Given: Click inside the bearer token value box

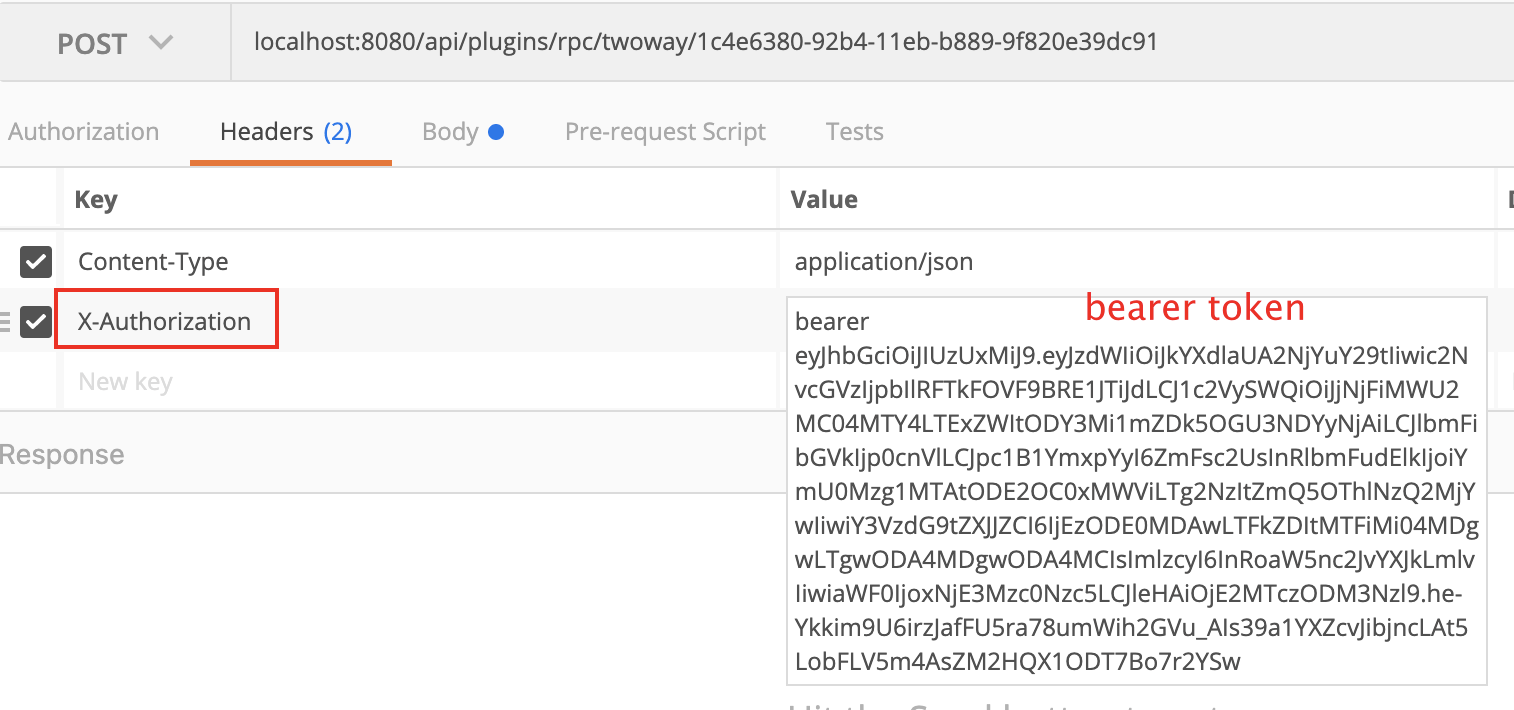Looking at the screenshot, I should (1135, 490).
